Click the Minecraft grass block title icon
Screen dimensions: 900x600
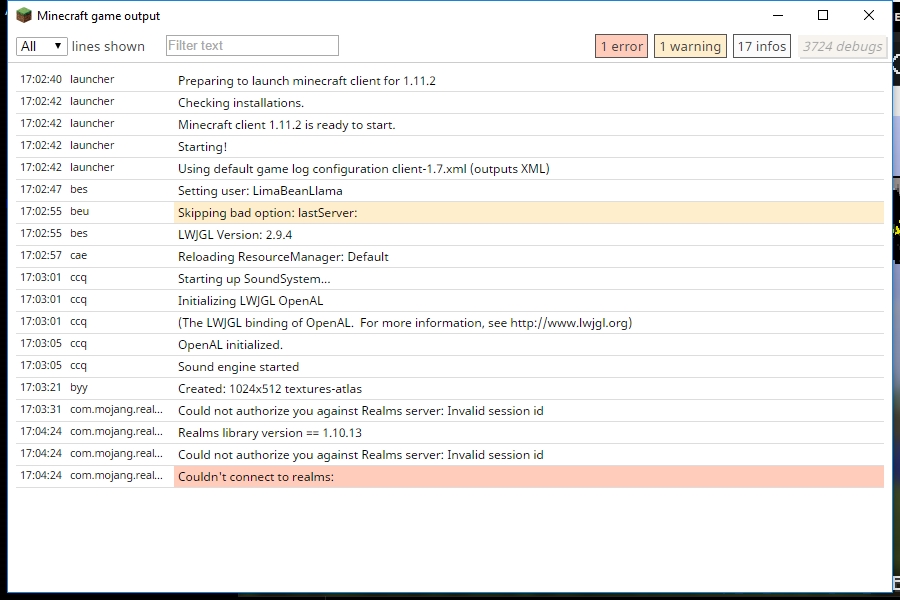24,15
